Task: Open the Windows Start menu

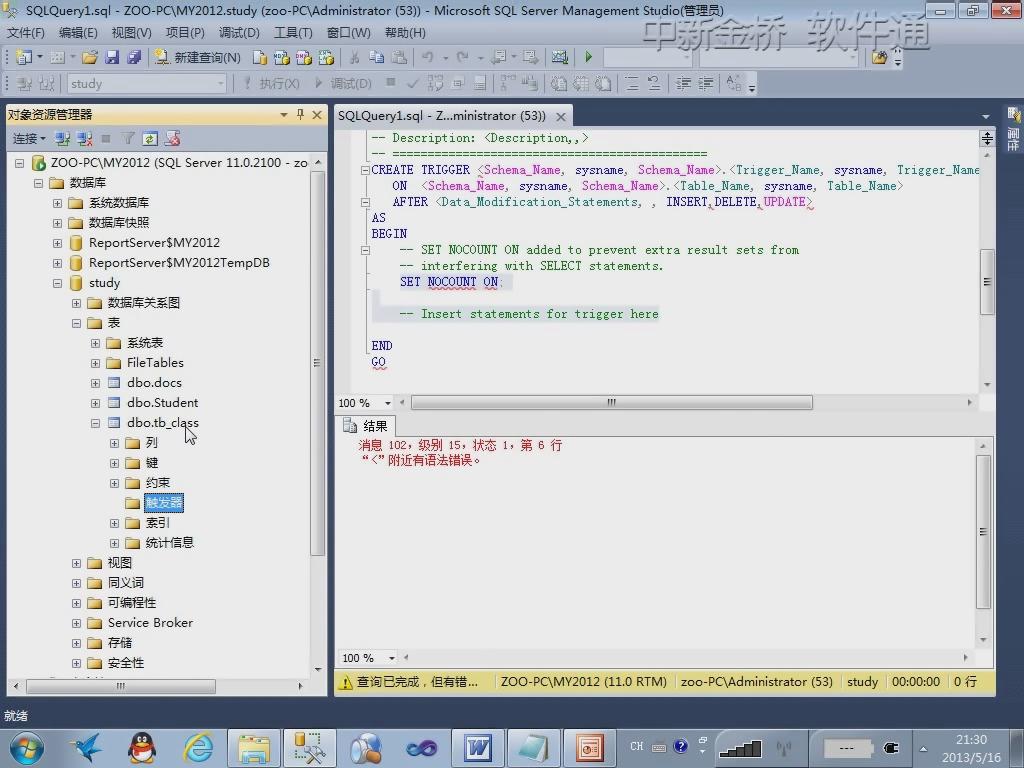Action: (27, 748)
